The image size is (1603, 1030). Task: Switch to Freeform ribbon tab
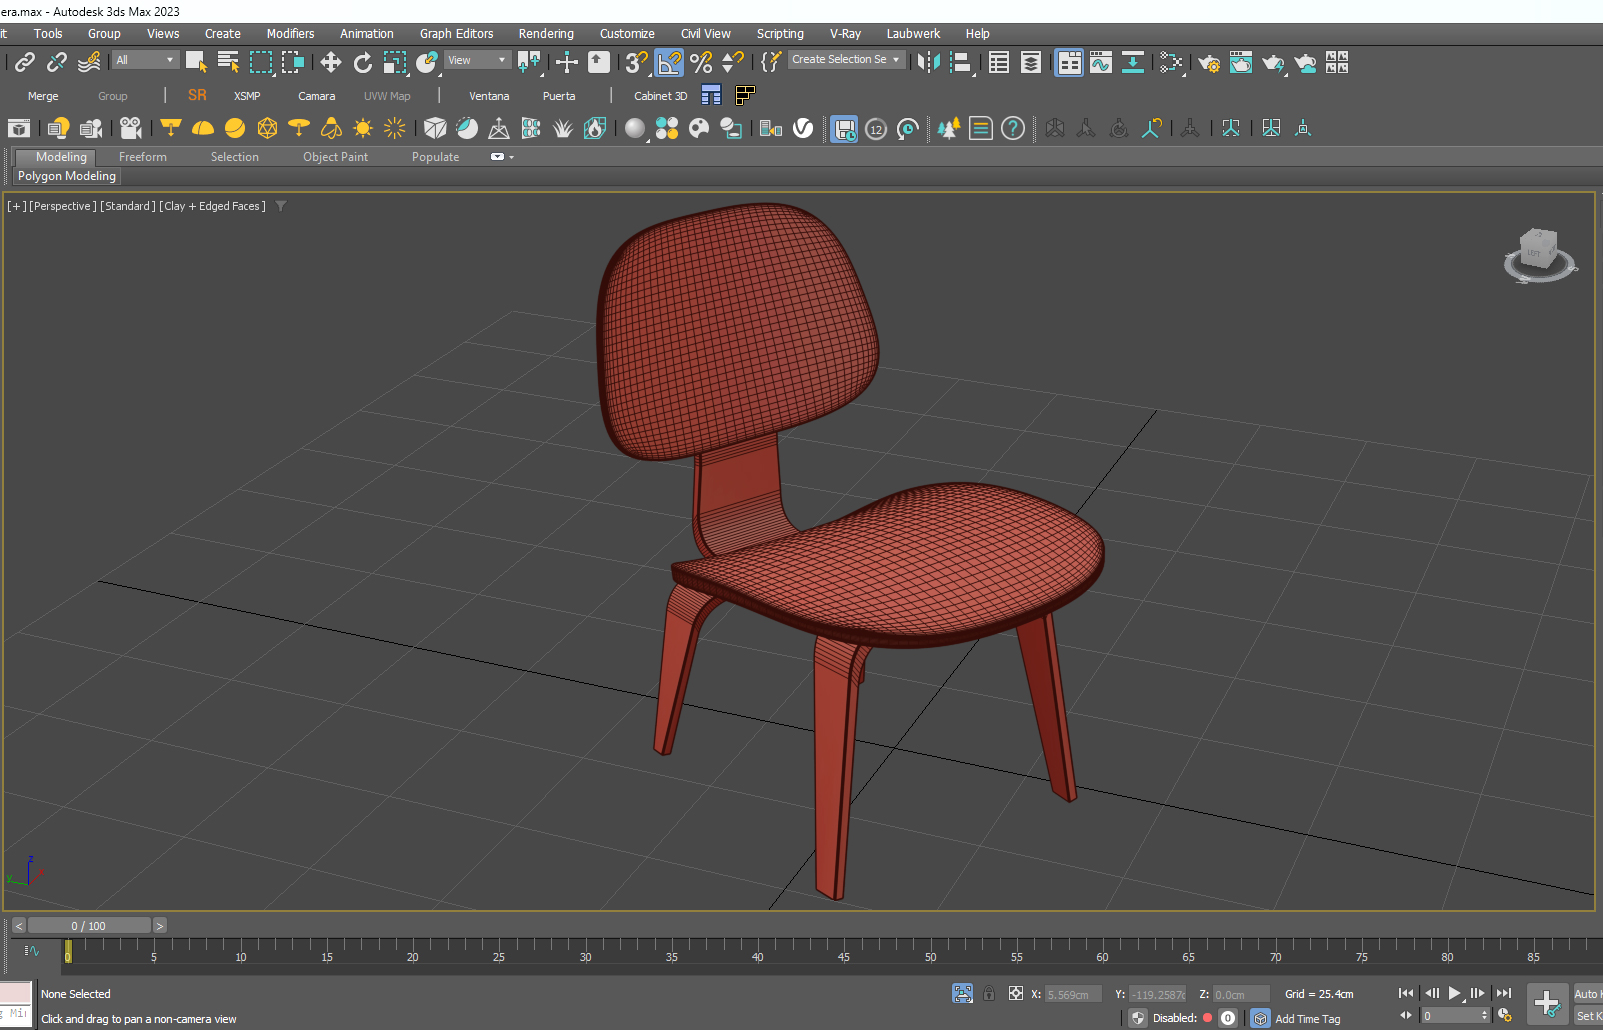(x=143, y=157)
